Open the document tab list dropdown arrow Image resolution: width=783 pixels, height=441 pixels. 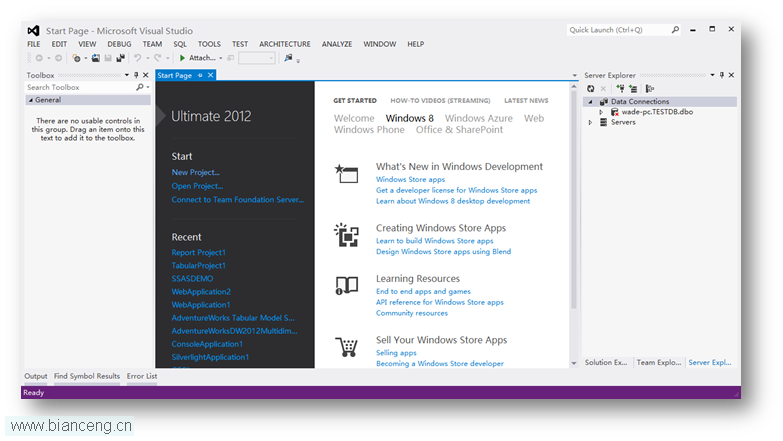574,75
